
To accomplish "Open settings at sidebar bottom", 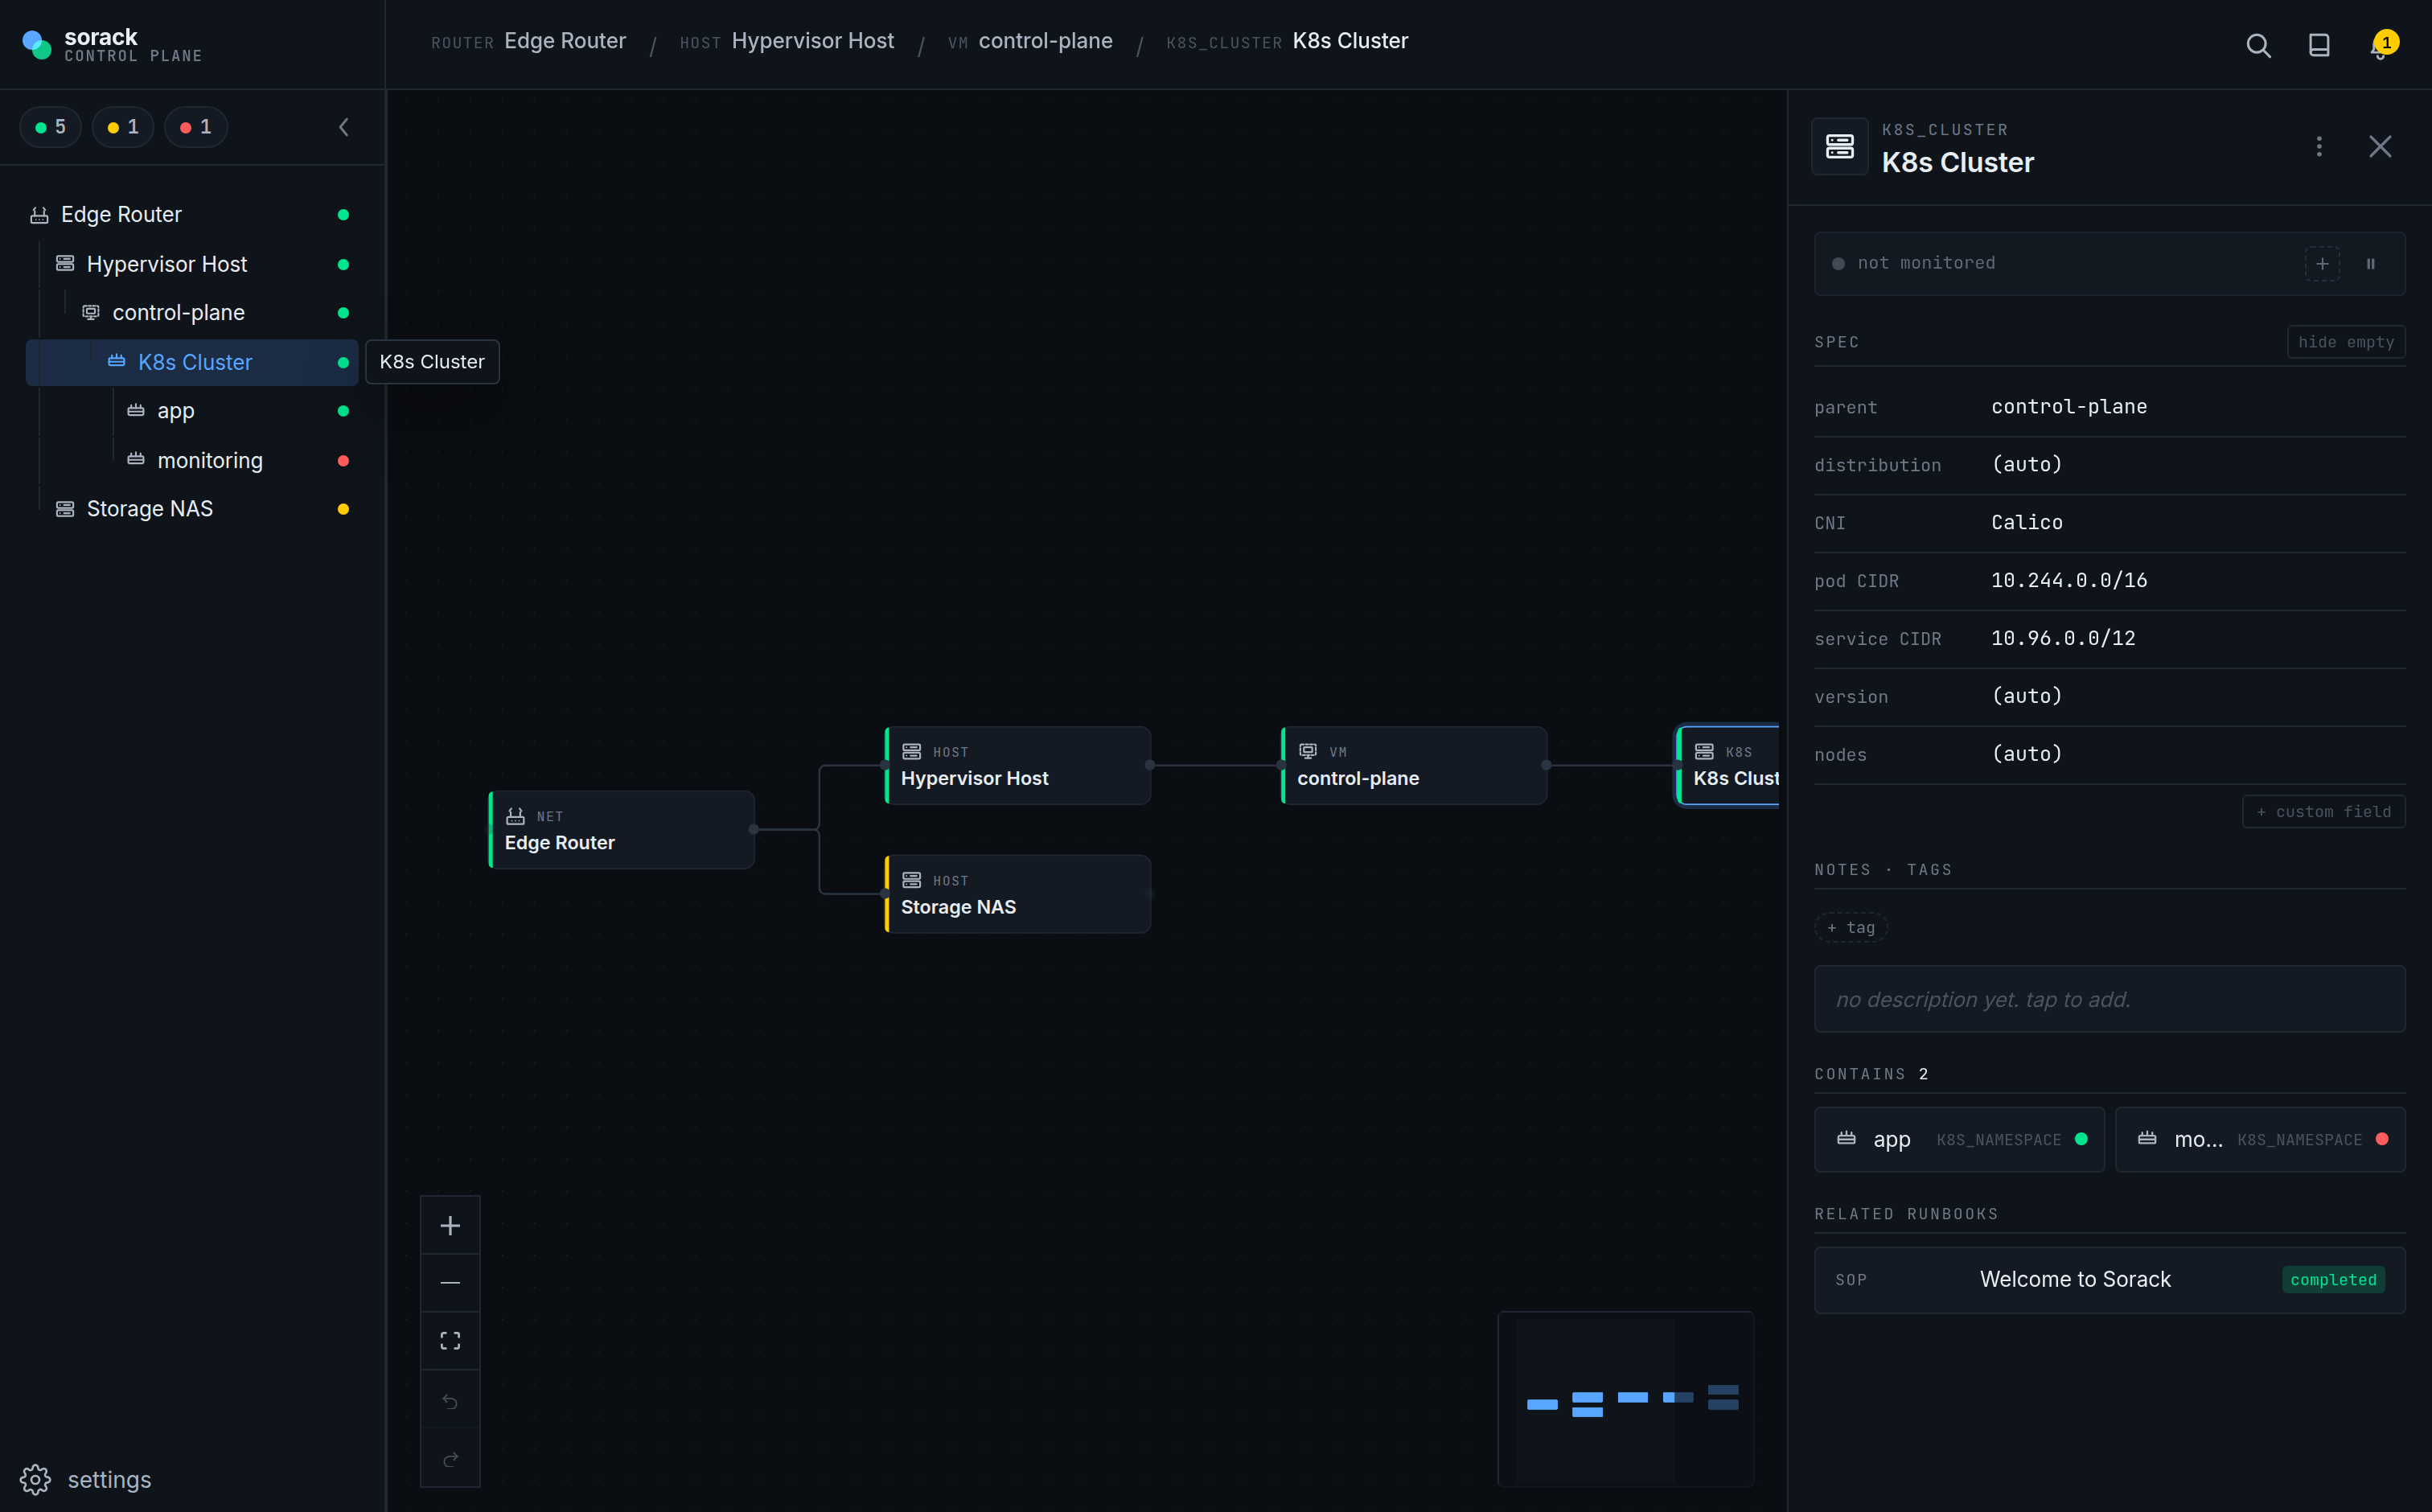I will [x=86, y=1479].
